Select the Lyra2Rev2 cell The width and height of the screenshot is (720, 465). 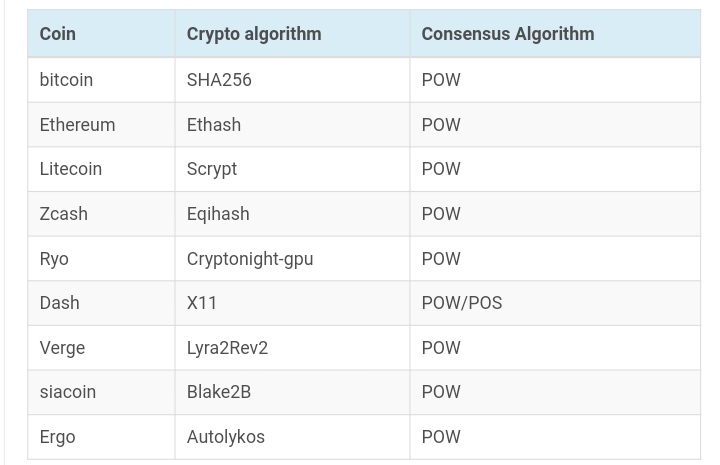click(227, 348)
